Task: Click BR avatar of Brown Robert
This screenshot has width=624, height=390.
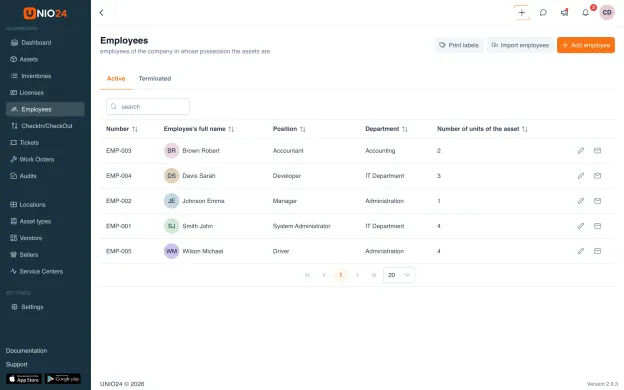Action: [x=172, y=151]
